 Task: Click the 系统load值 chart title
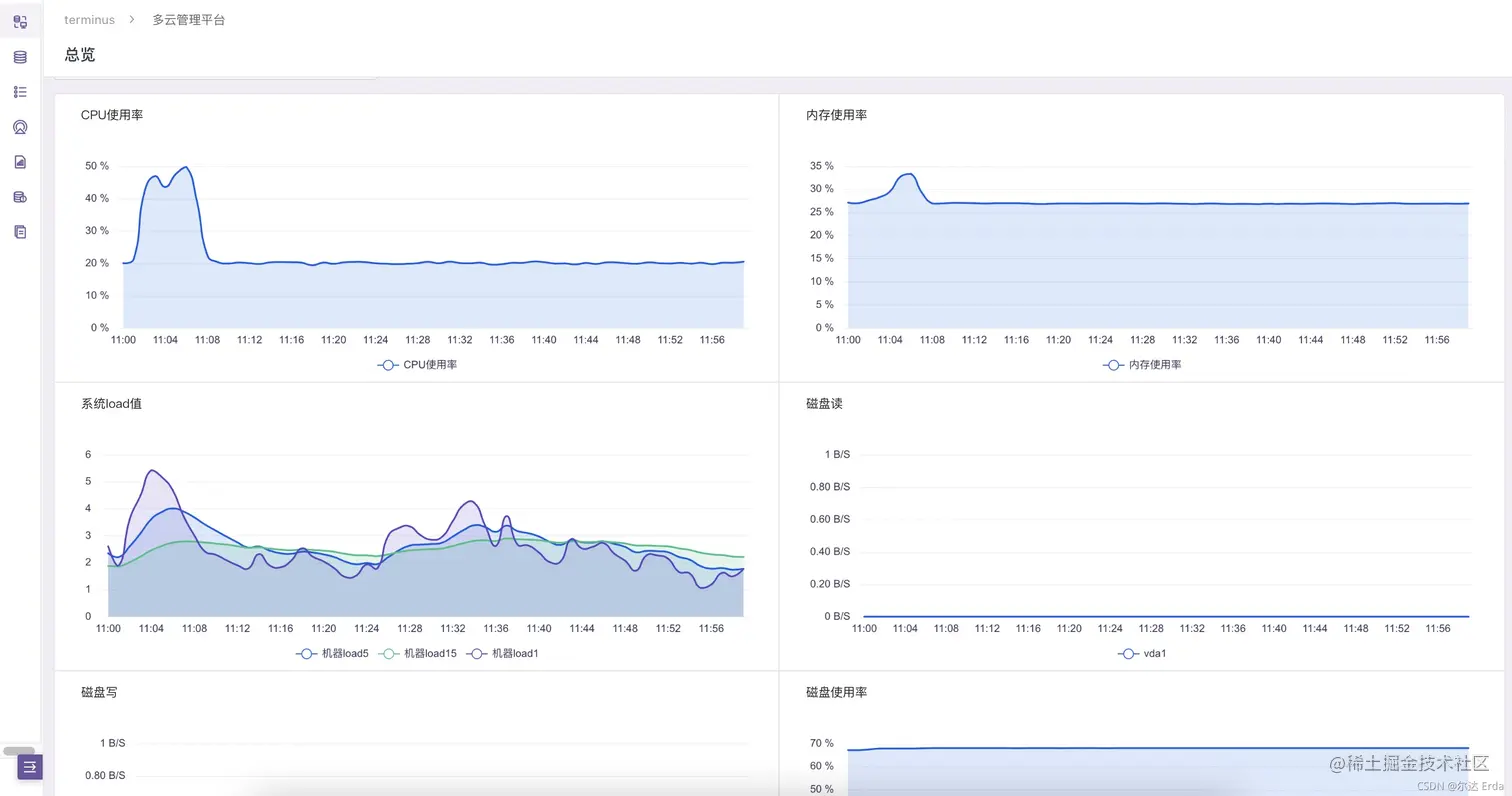111,404
